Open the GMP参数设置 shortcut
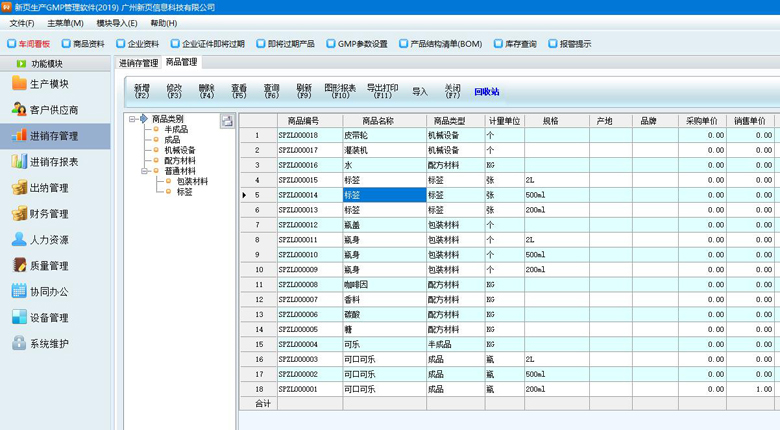Image resolution: width=780 pixels, height=430 pixels. click(356, 44)
